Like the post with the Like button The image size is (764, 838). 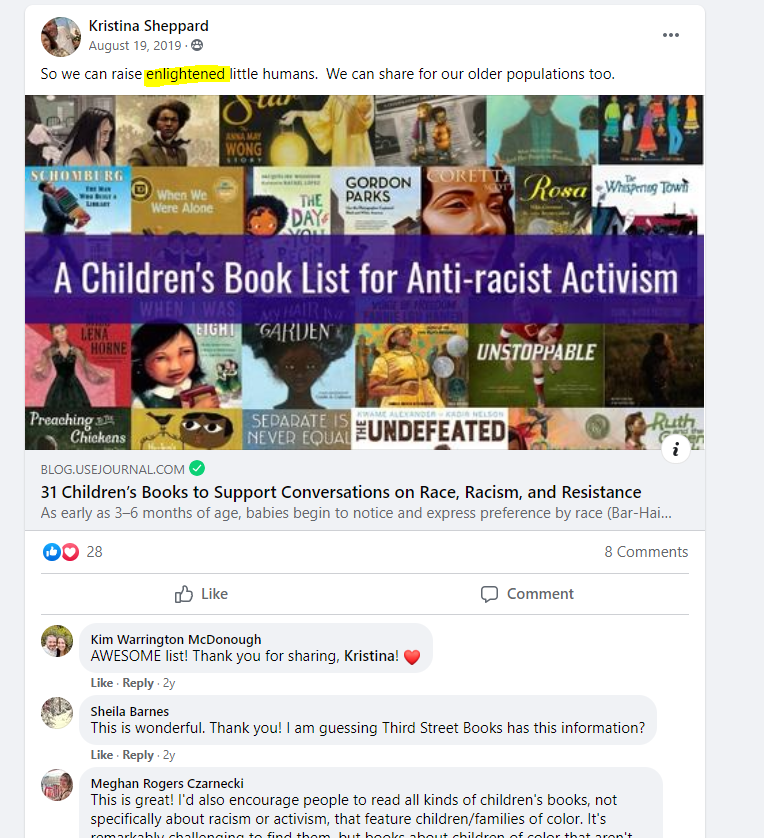[x=201, y=594]
